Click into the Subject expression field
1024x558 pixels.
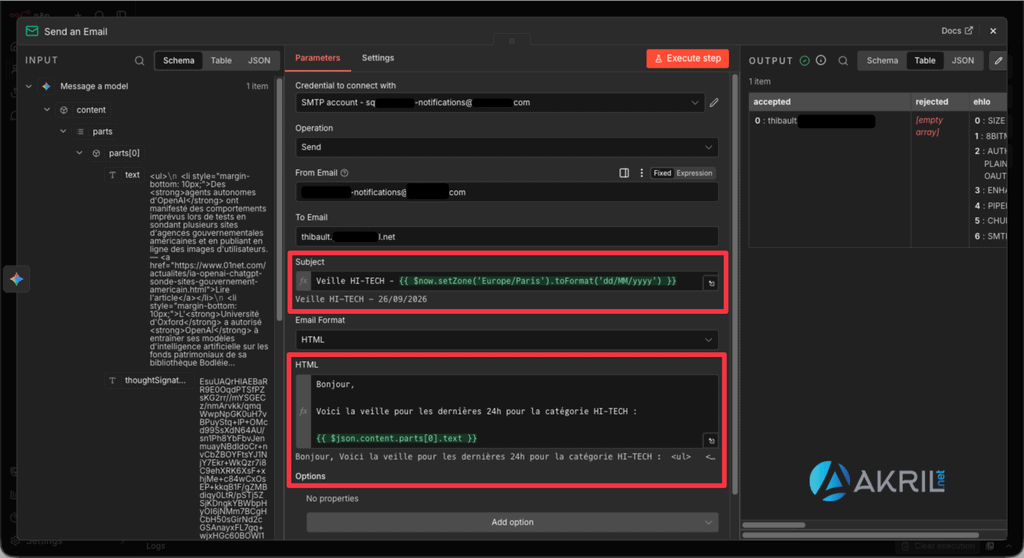(x=506, y=281)
